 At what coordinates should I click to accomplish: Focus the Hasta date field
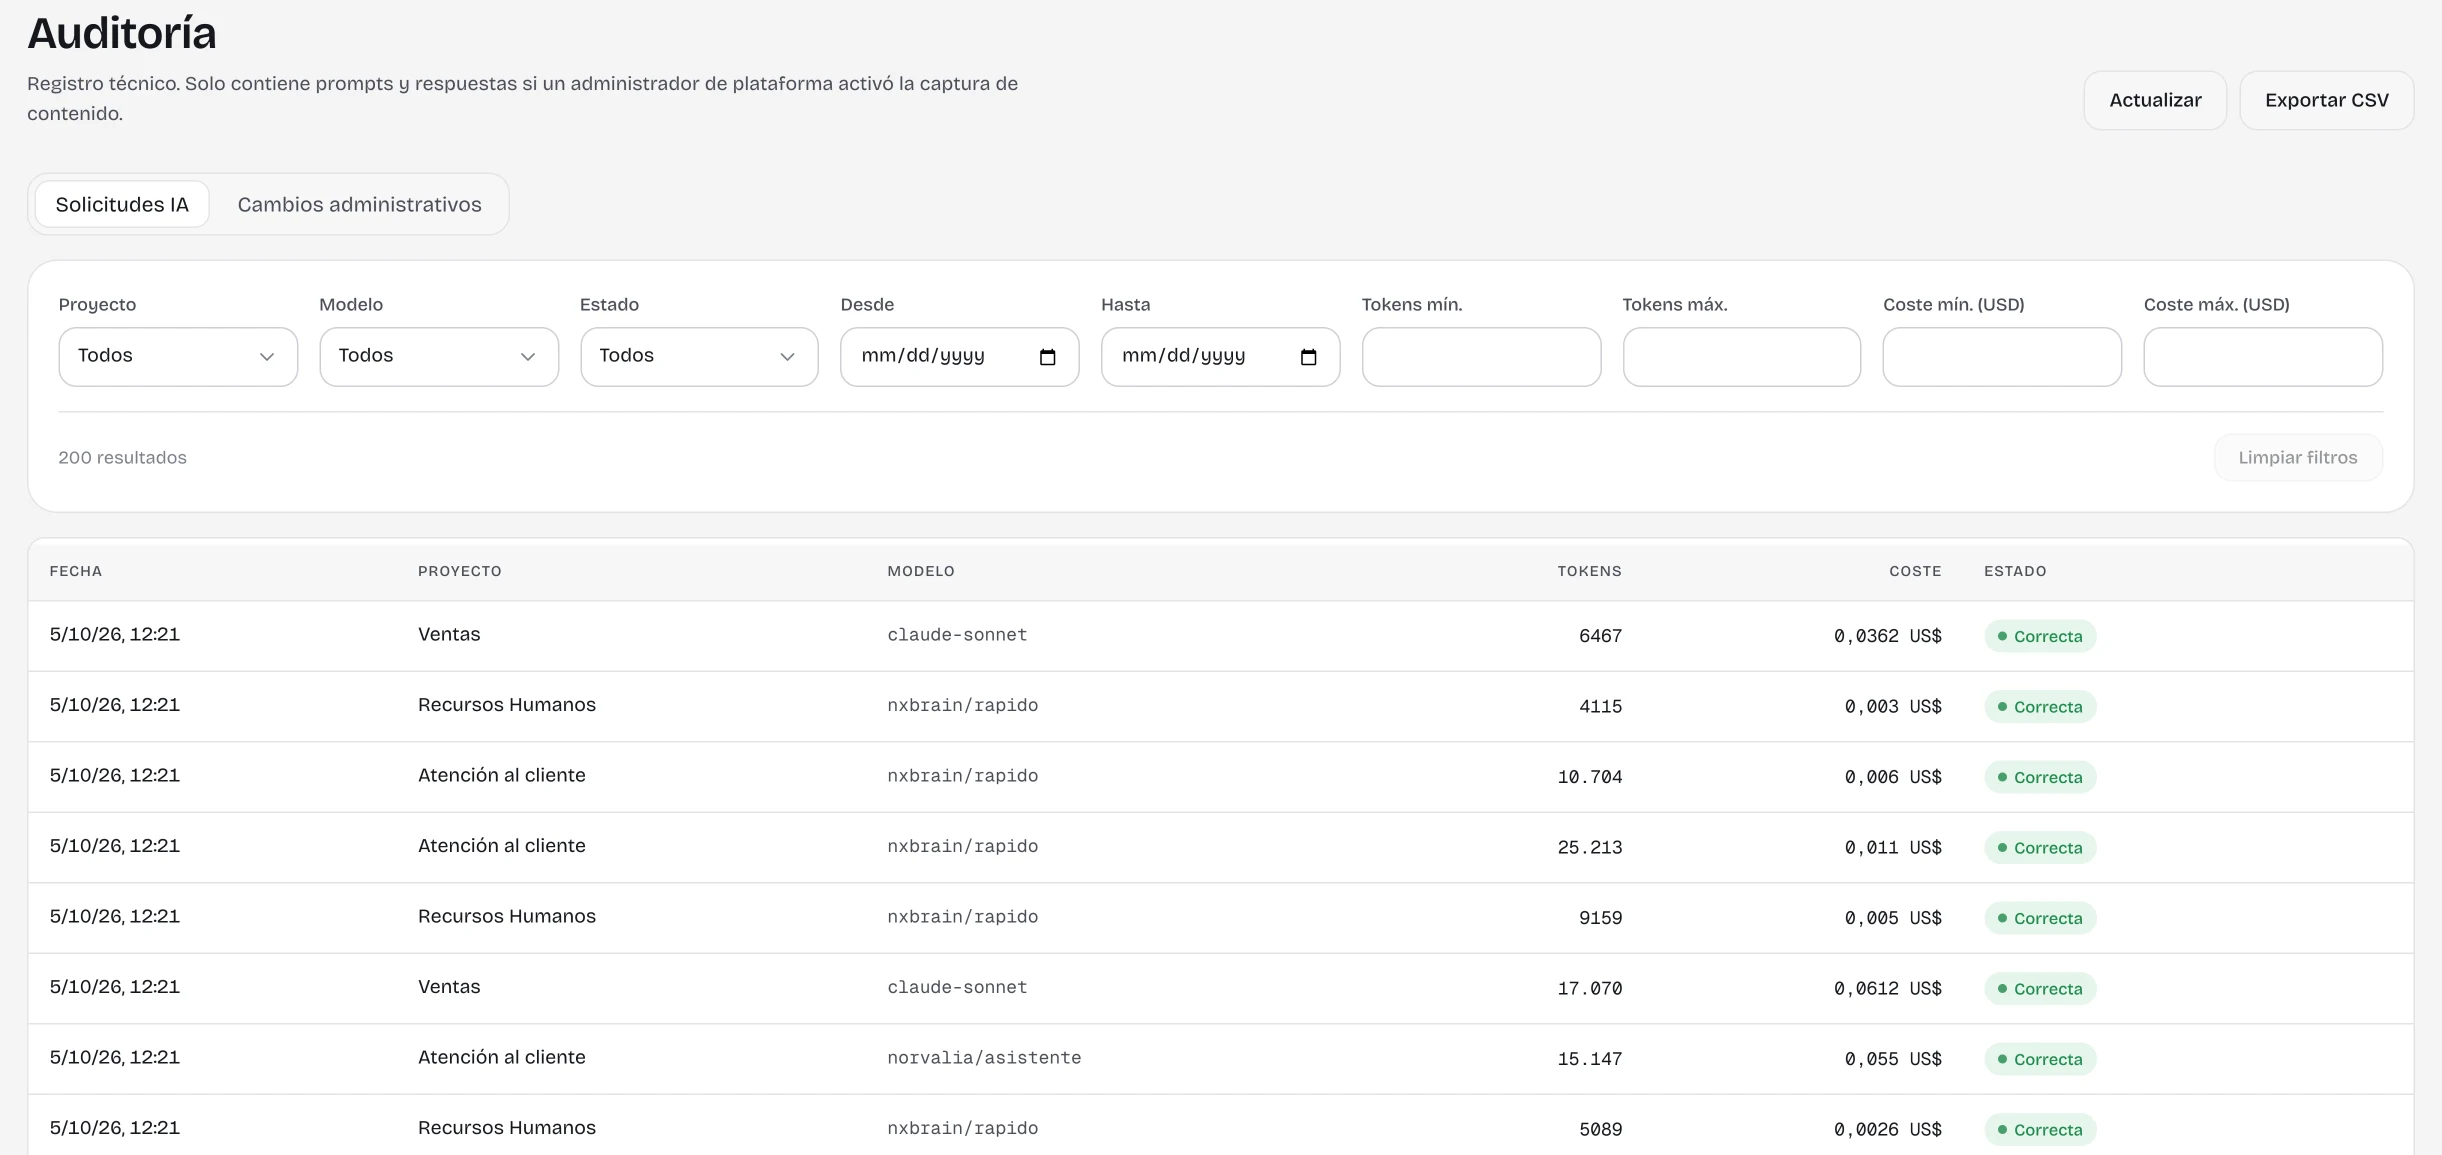[1220, 357]
